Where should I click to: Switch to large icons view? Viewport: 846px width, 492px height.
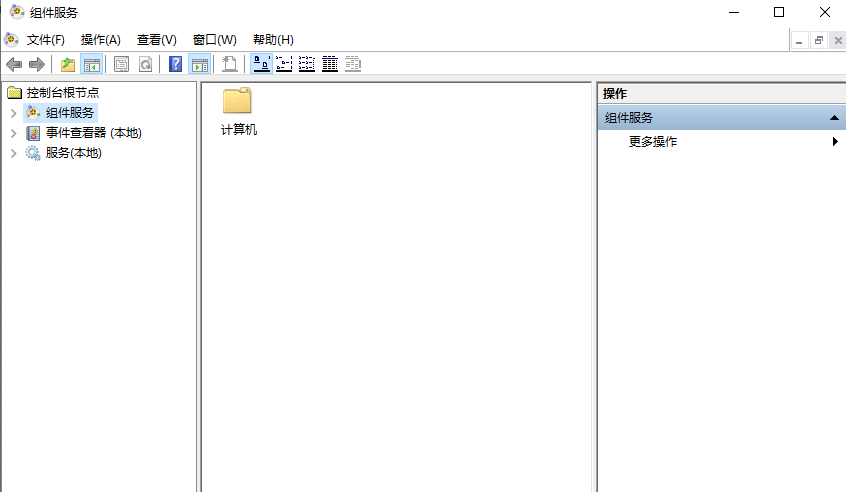261,64
